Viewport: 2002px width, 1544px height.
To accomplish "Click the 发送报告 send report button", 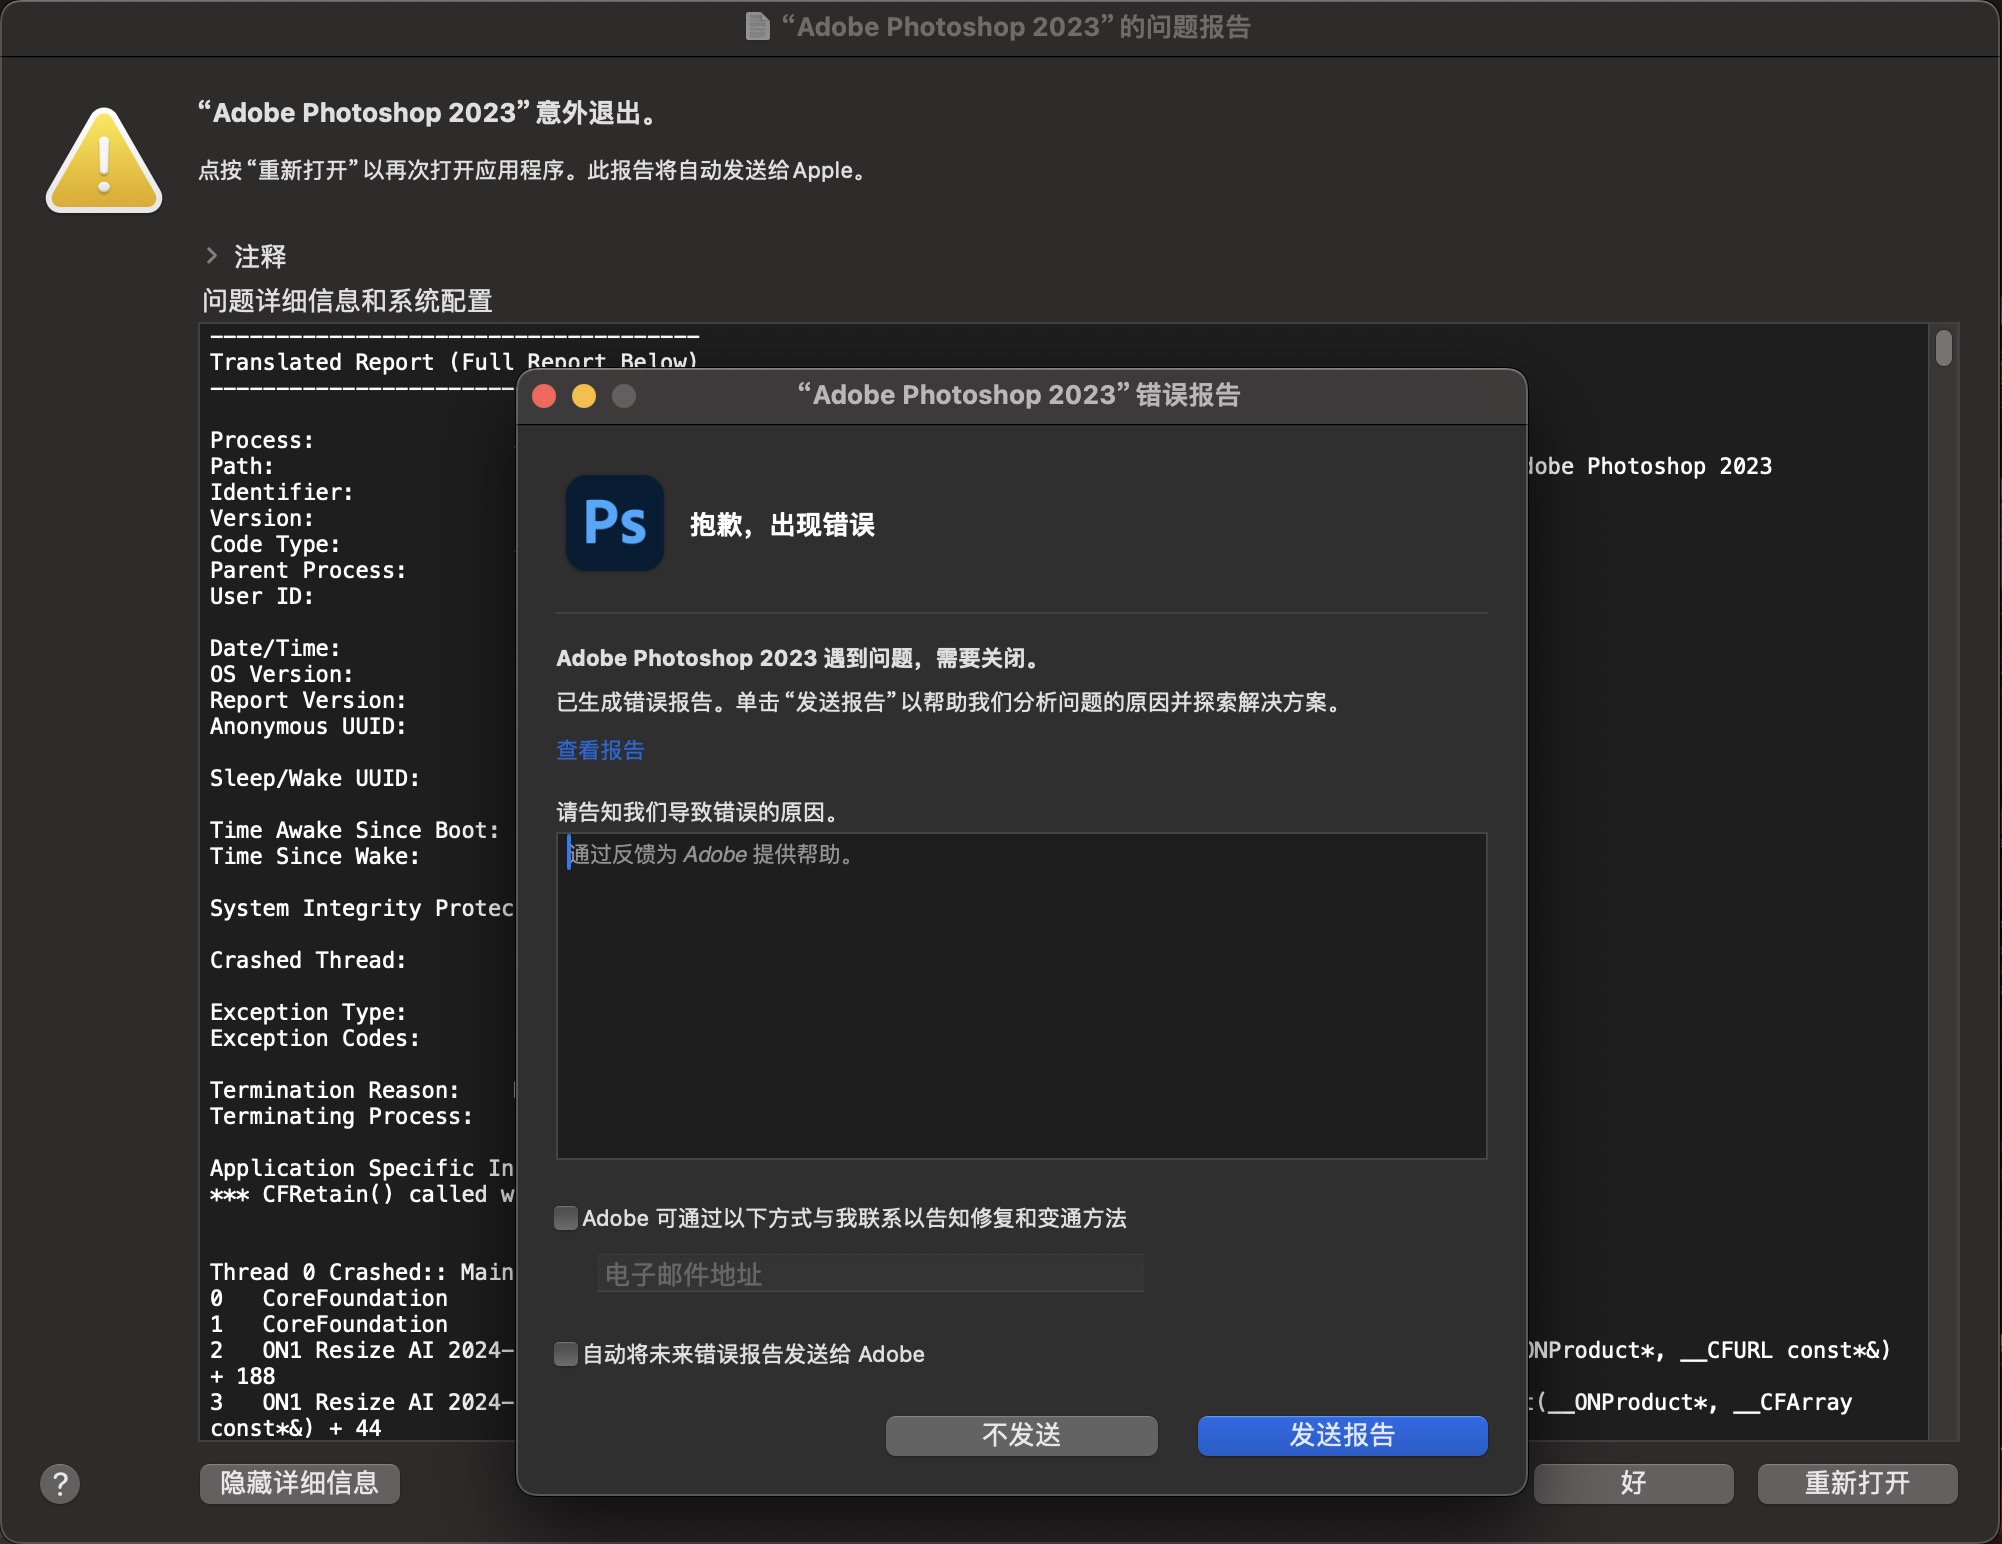I will (1342, 1435).
